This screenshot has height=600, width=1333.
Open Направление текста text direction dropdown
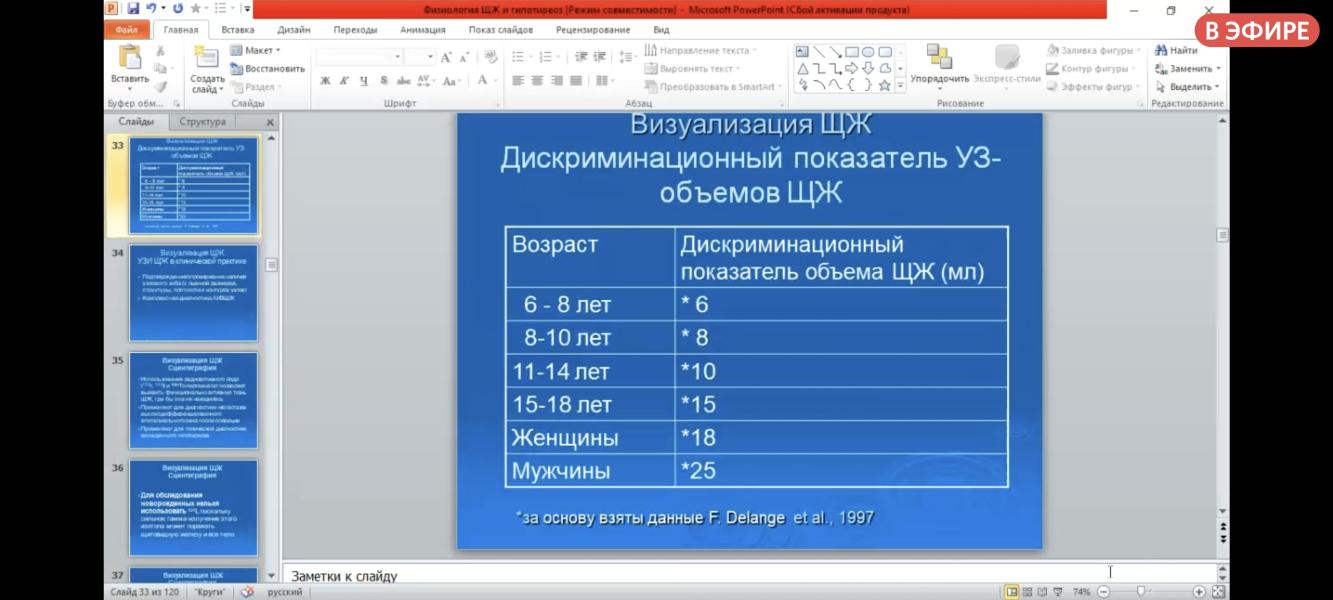(700, 50)
